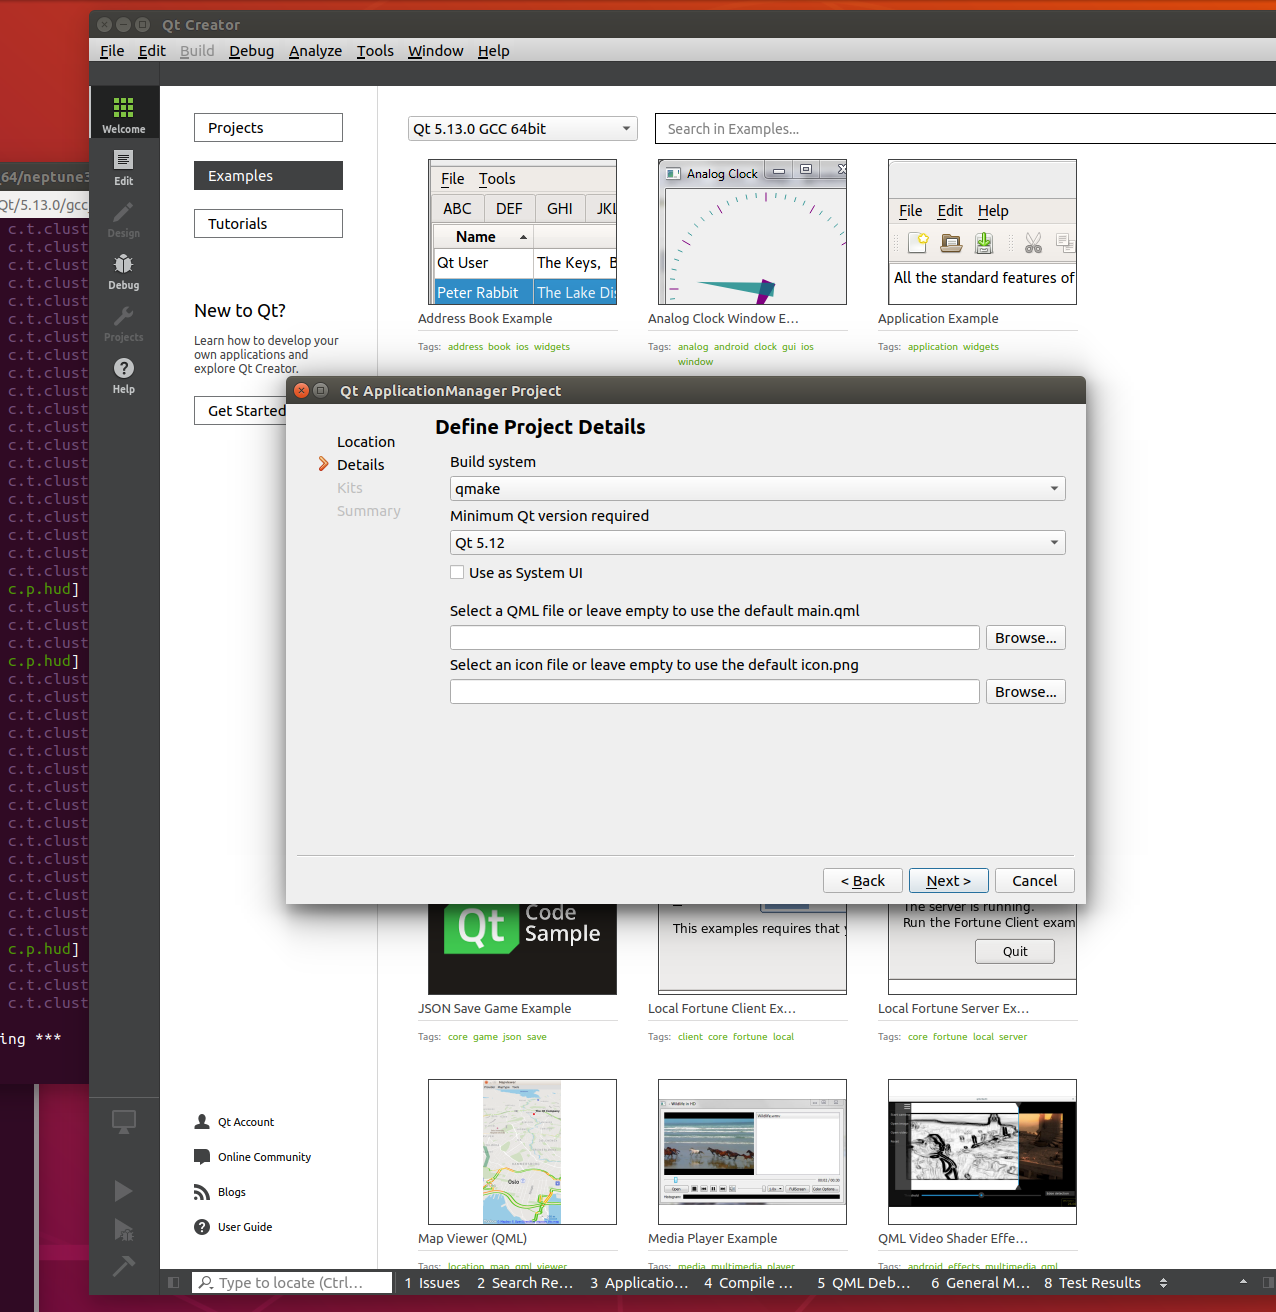Open the Blogs RSS link
The height and width of the screenshot is (1312, 1276).
pyautogui.click(x=231, y=1192)
